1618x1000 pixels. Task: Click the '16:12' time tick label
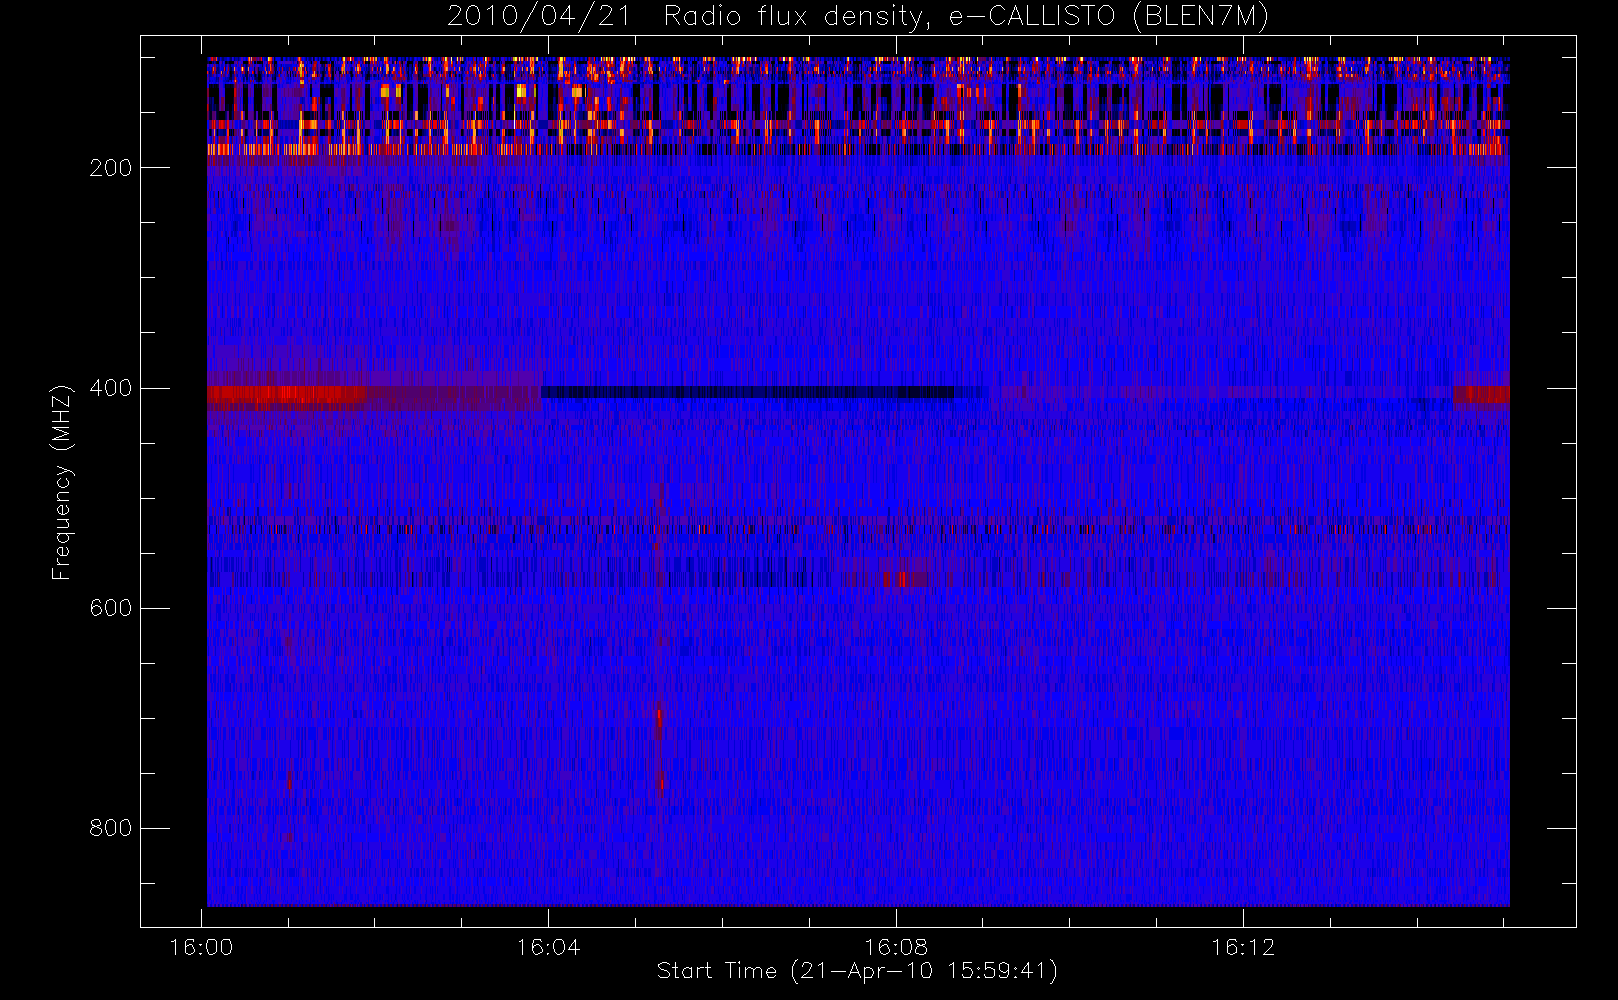tap(1243, 947)
